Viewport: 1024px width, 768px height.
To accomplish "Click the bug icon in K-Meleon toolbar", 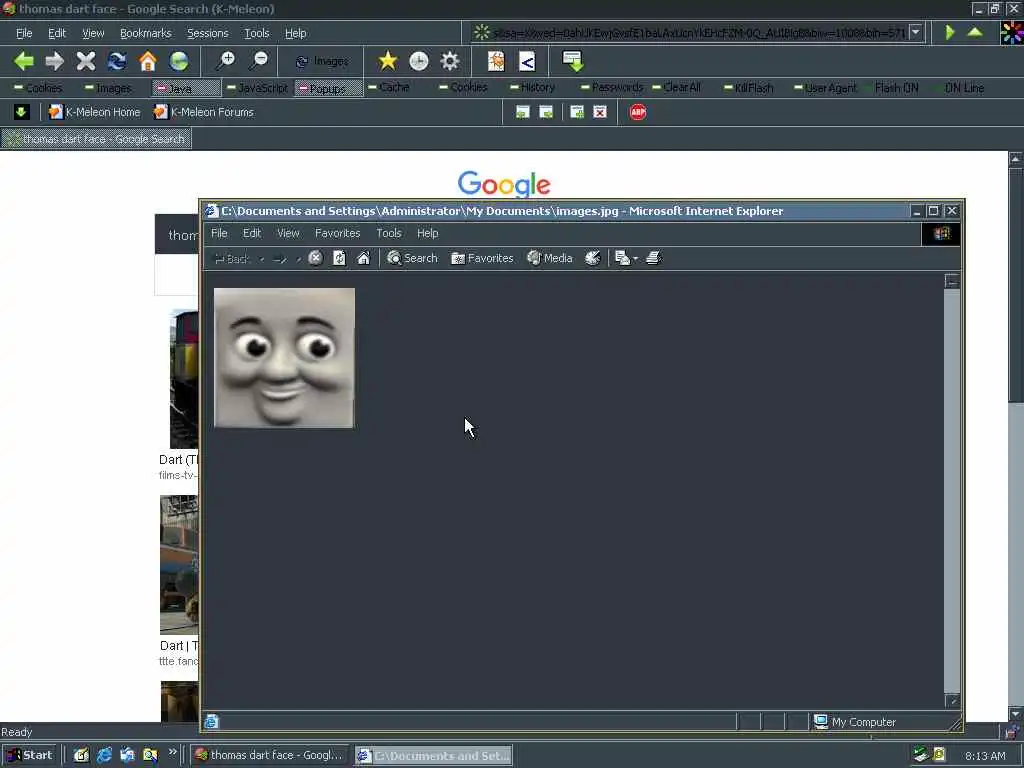I will pos(496,61).
